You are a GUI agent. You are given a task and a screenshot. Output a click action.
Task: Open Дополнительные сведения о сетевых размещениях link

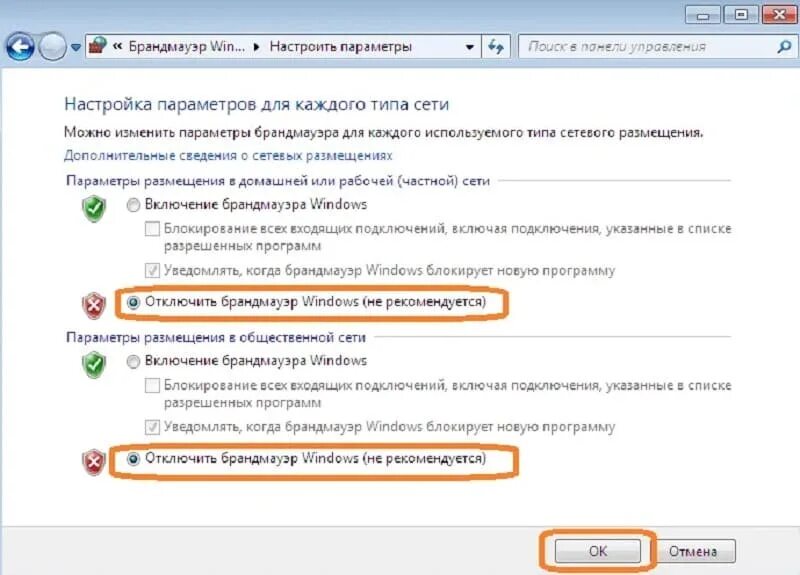click(228, 156)
